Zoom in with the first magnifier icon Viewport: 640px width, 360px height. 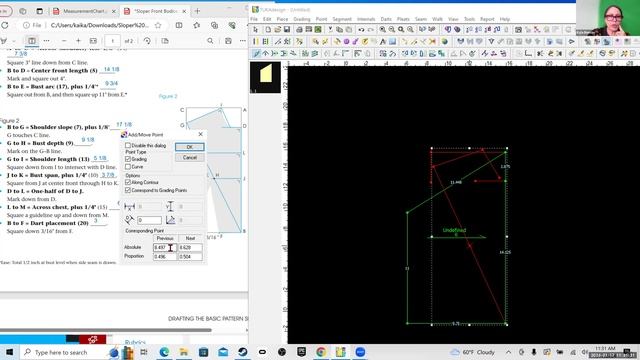coord(382,30)
